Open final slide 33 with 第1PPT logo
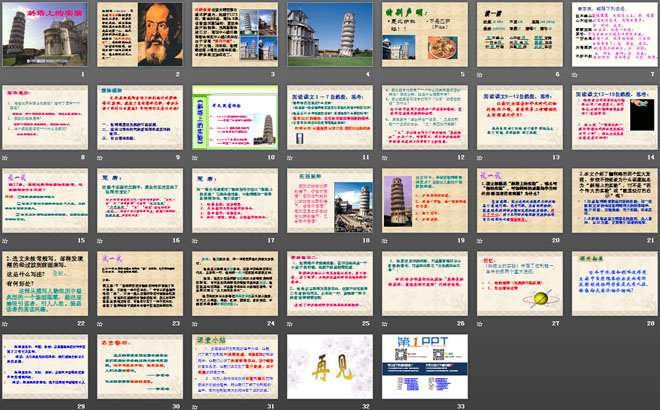 422,368
